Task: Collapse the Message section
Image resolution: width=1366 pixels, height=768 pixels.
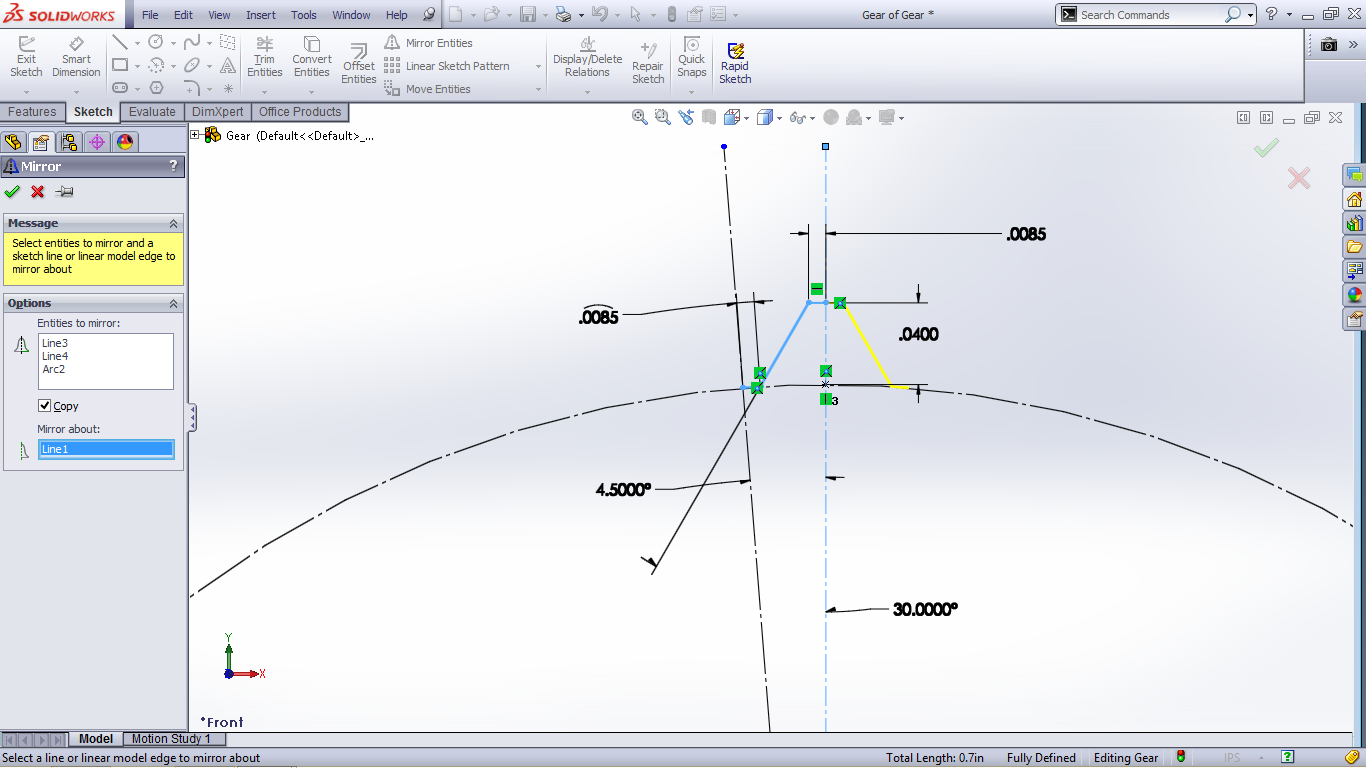Action: [x=173, y=223]
